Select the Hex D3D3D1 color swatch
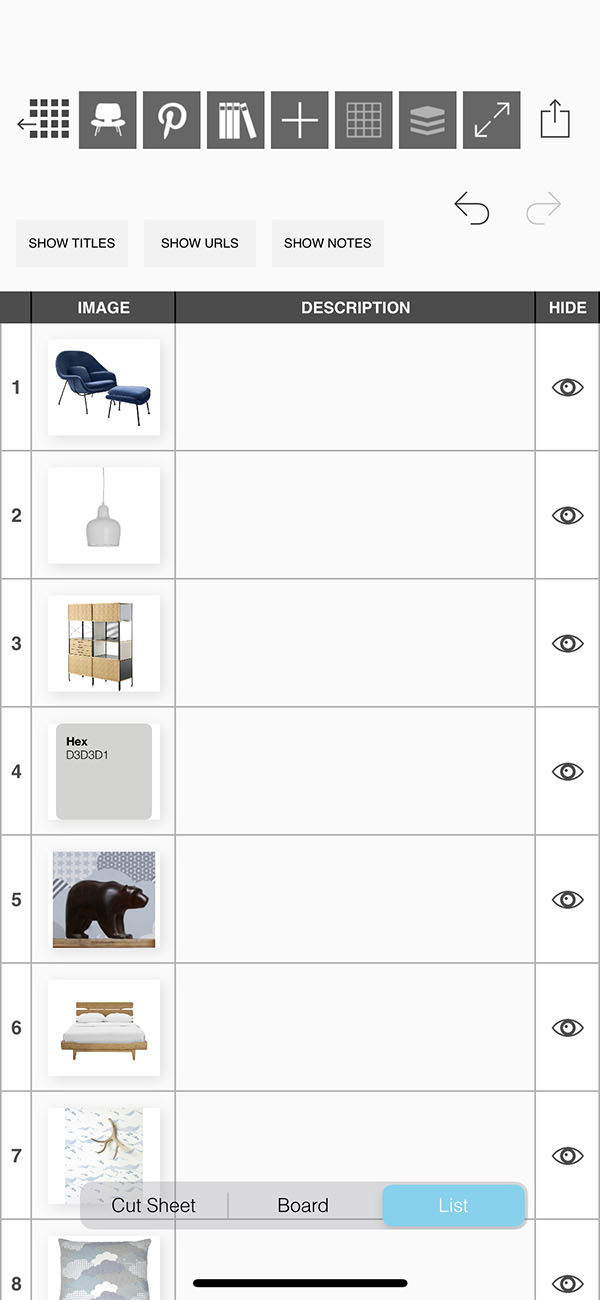The image size is (600, 1300). click(104, 771)
